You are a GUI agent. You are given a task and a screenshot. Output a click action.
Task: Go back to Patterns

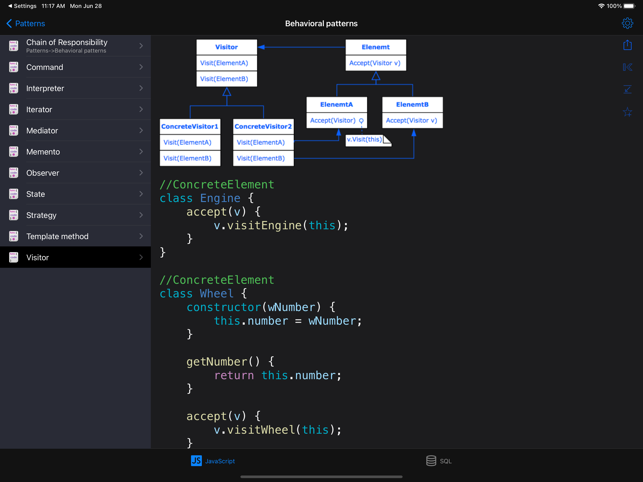point(26,23)
